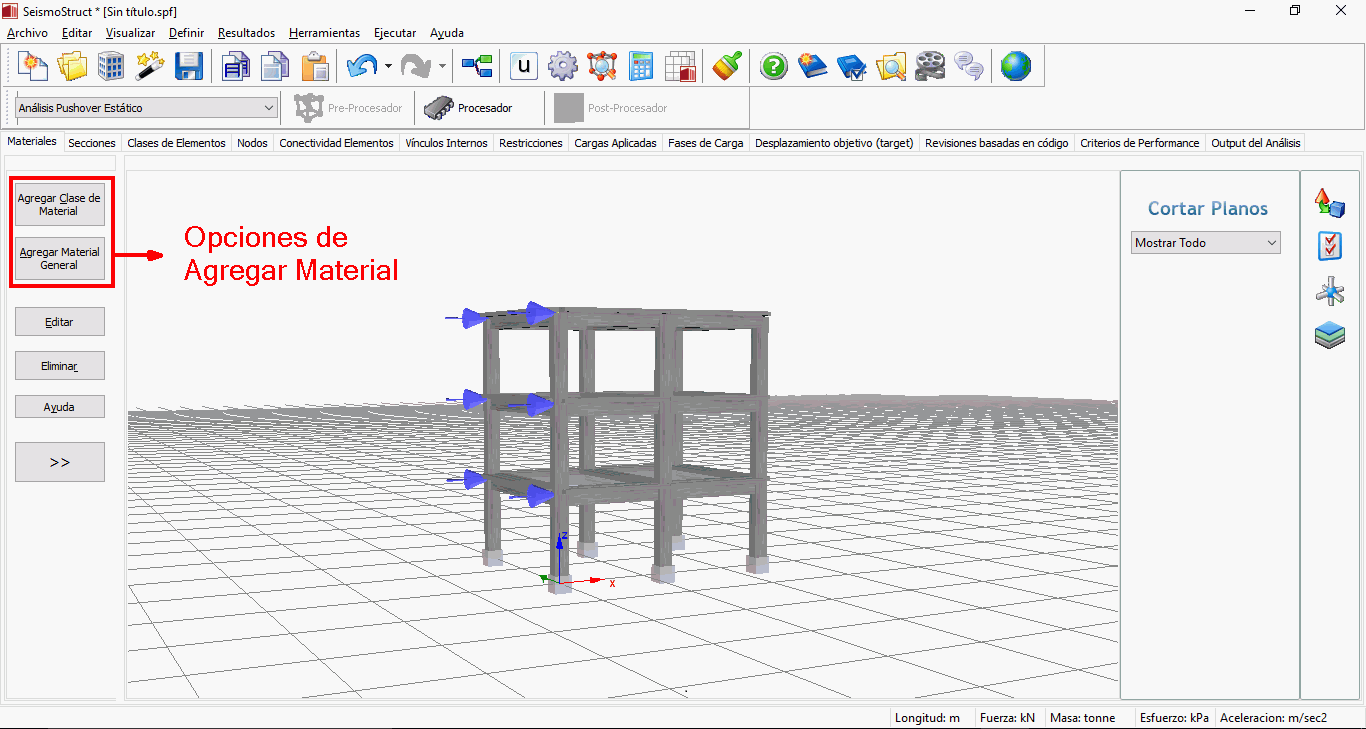Click the globe icon in toolbar

1015,67
